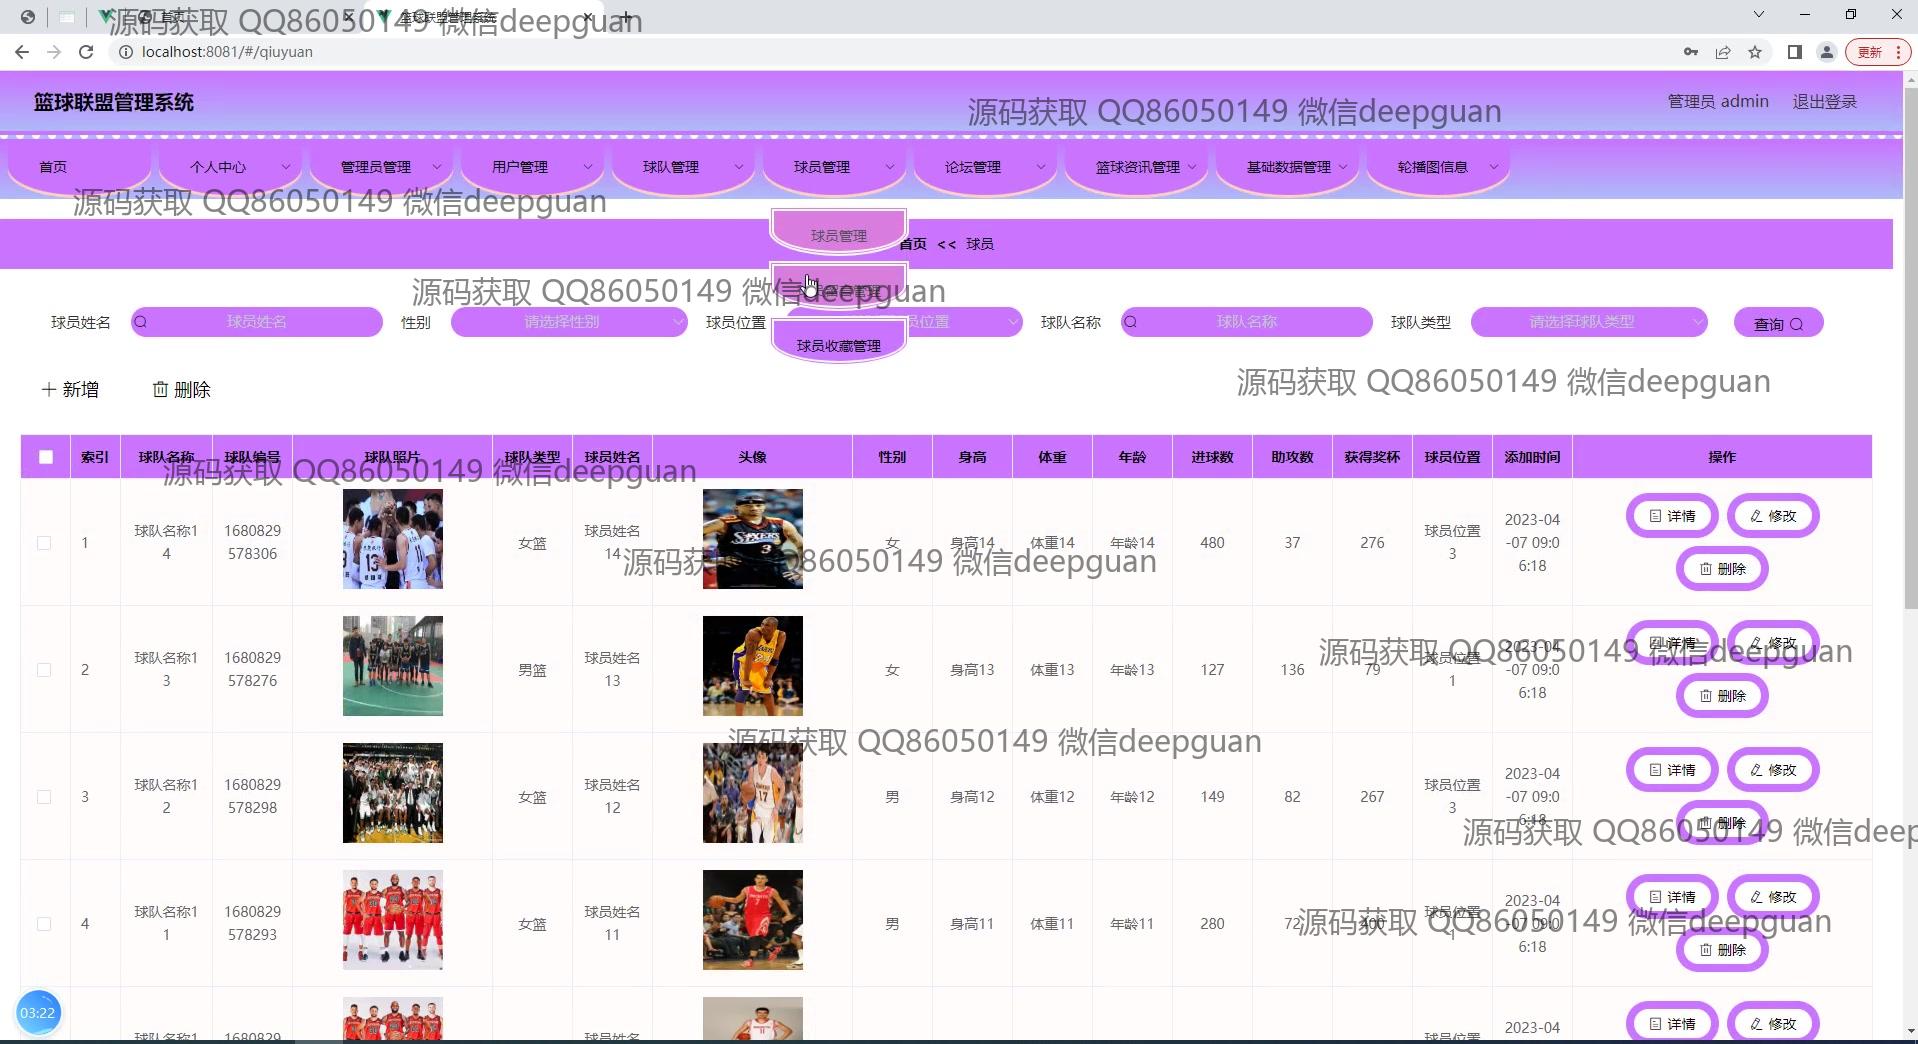Screen dimensions: 1918x1044
Task: Click inside the 球员姓名 search field
Action: click(x=257, y=322)
